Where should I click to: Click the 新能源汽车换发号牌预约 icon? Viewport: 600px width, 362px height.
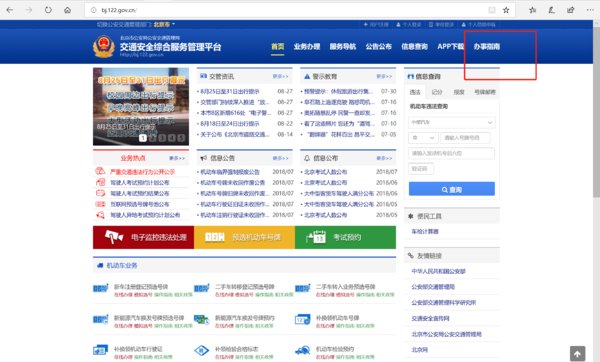point(202,320)
